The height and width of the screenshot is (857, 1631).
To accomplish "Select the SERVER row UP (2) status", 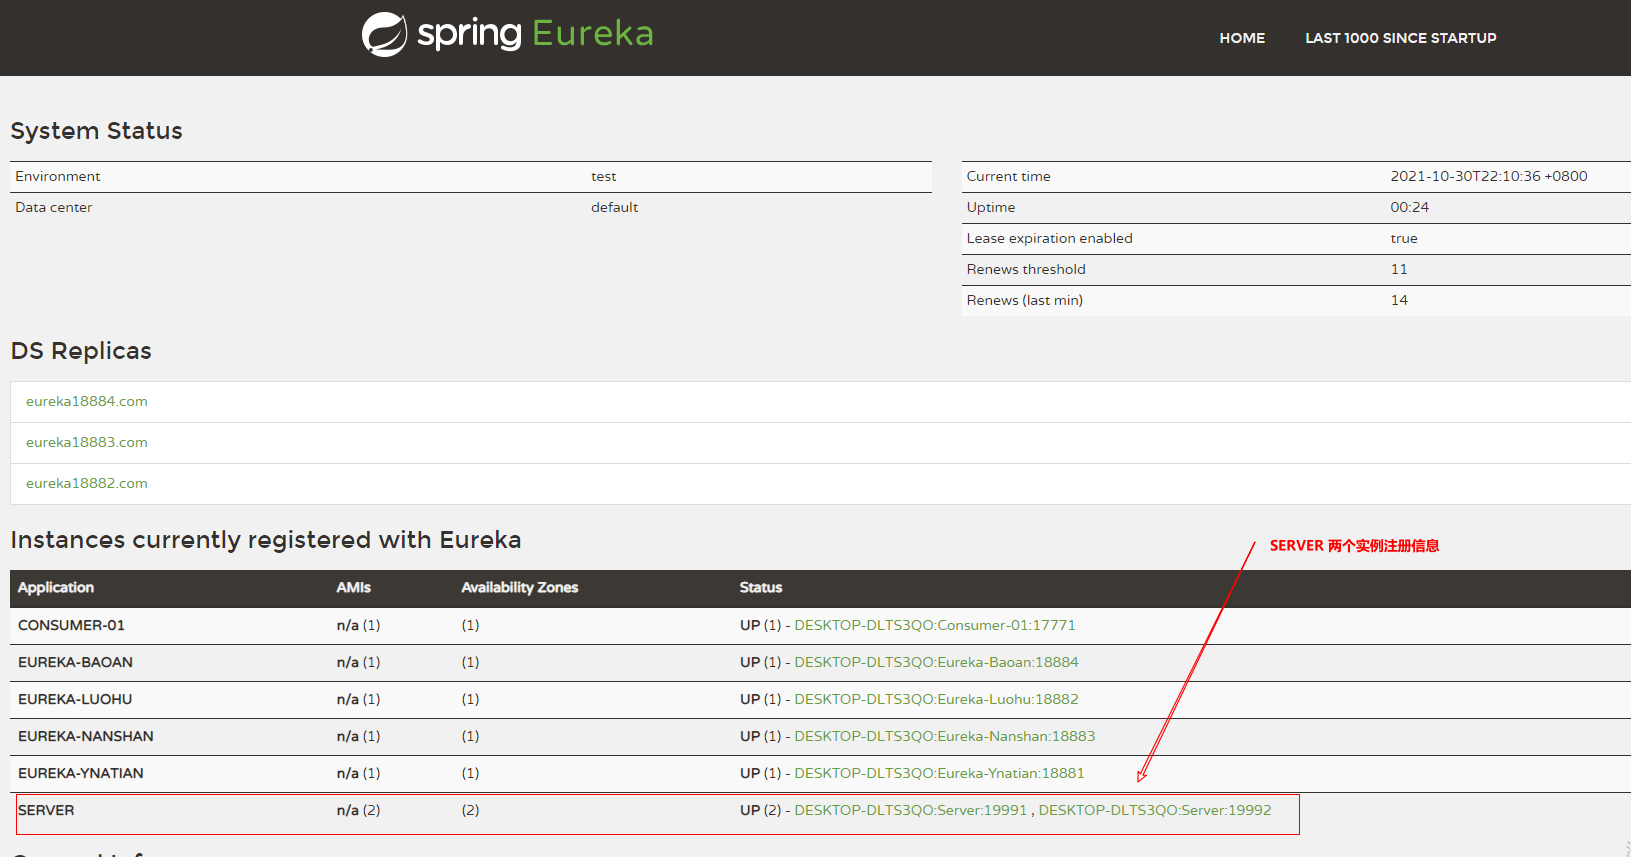I will pyautogui.click(x=761, y=810).
